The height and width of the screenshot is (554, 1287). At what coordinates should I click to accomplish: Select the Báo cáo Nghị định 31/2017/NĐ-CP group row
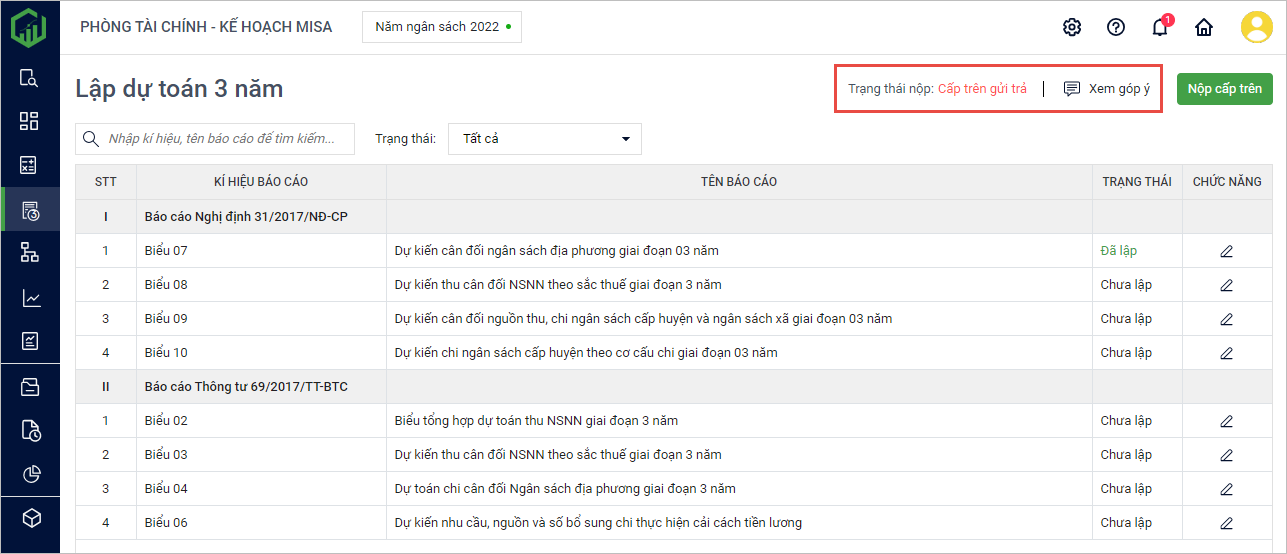[246, 217]
